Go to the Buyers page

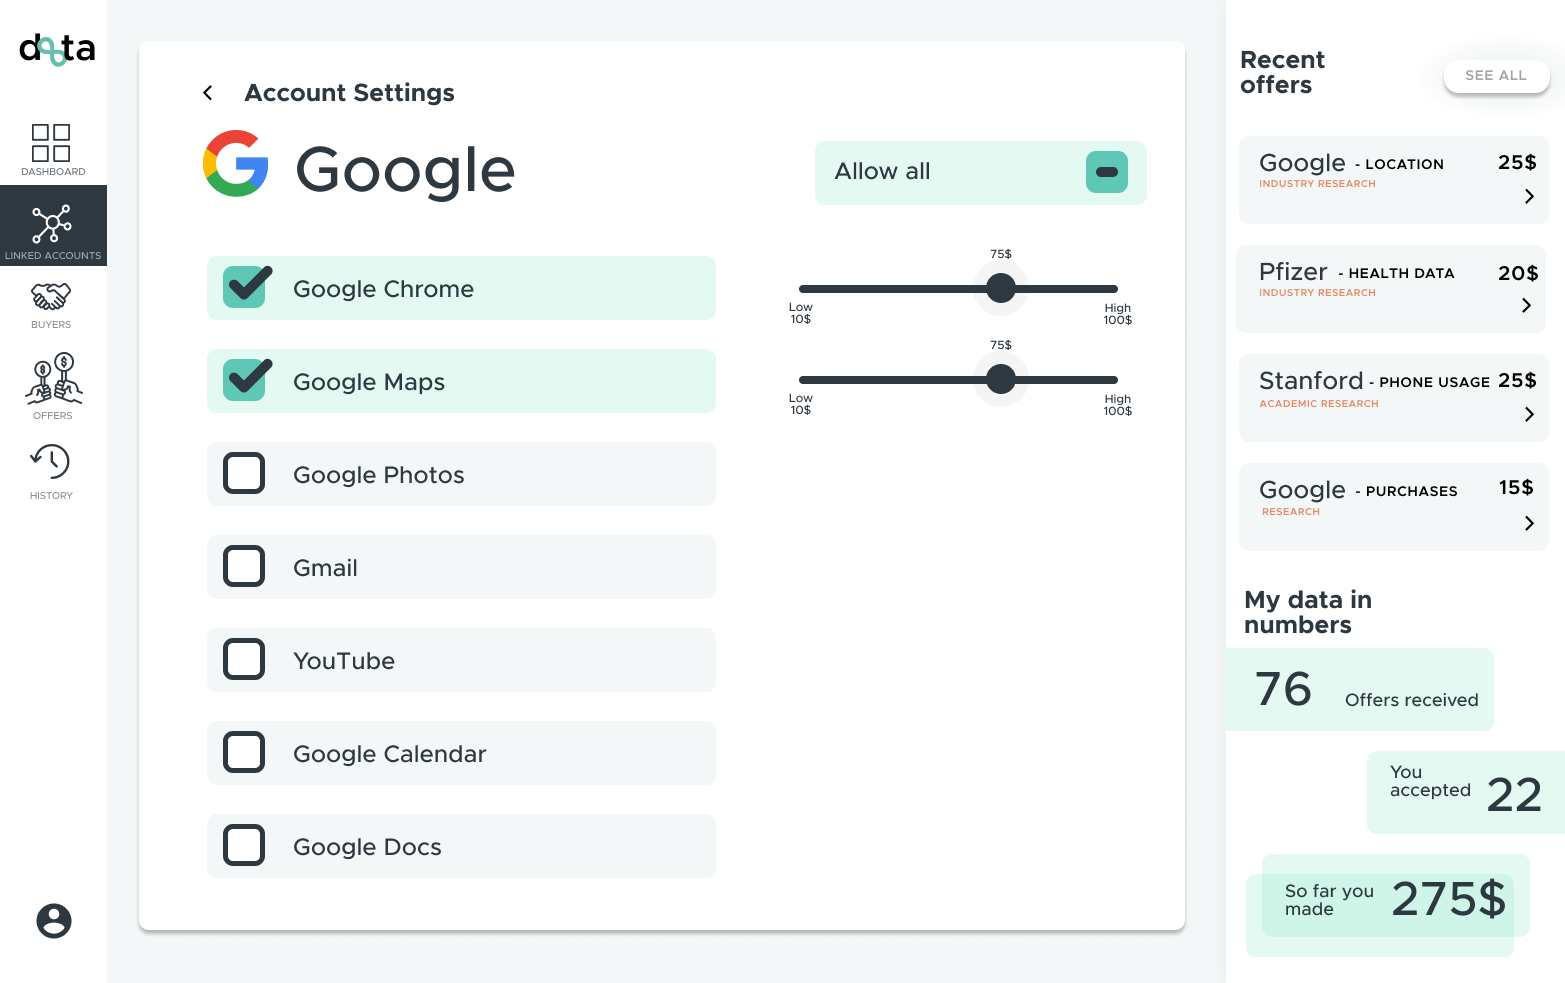(51, 305)
